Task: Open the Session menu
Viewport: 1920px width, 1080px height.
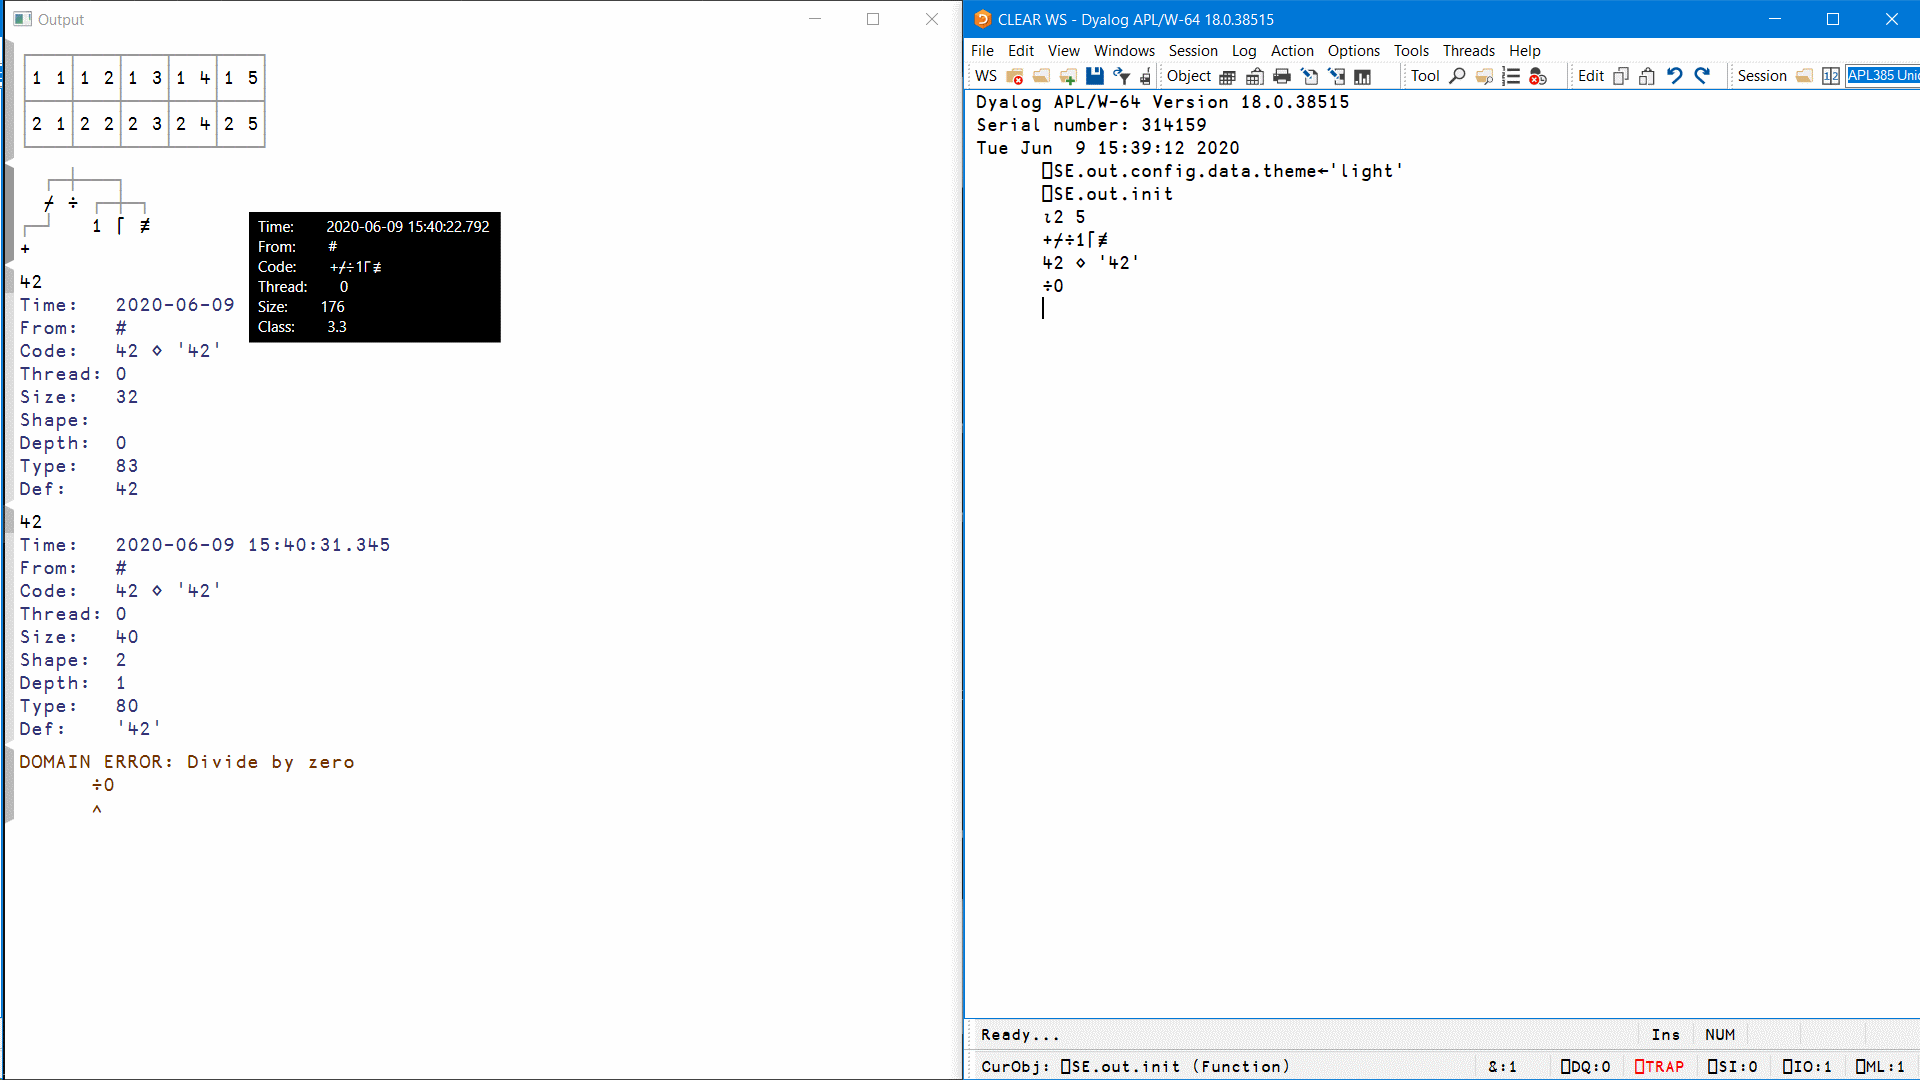Action: click(x=1193, y=51)
